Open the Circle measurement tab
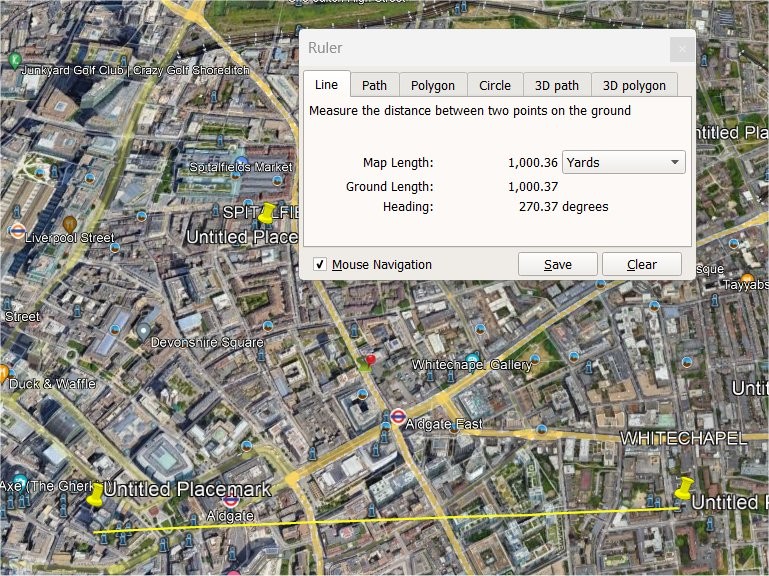The width and height of the screenshot is (769, 576). (494, 86)
